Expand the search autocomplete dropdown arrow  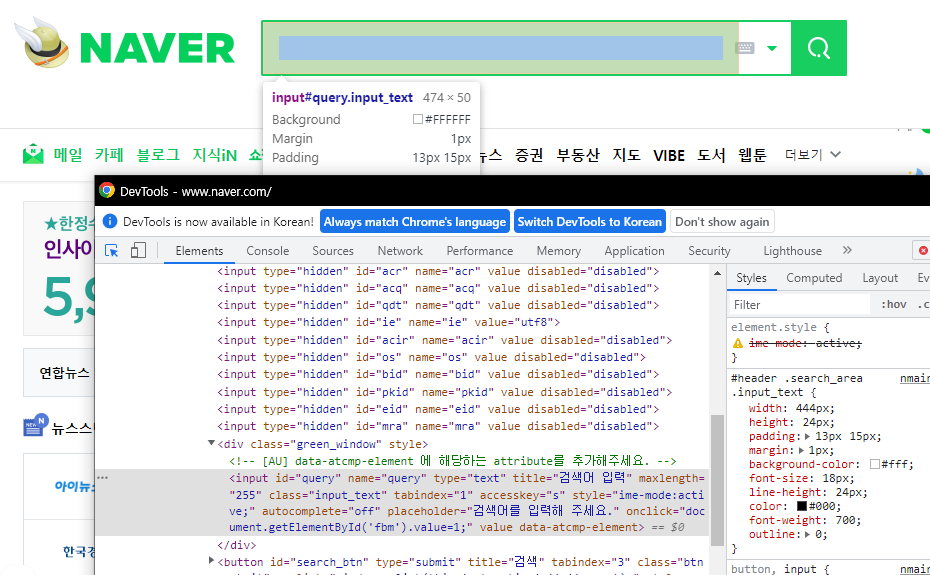tap(772, 48)
